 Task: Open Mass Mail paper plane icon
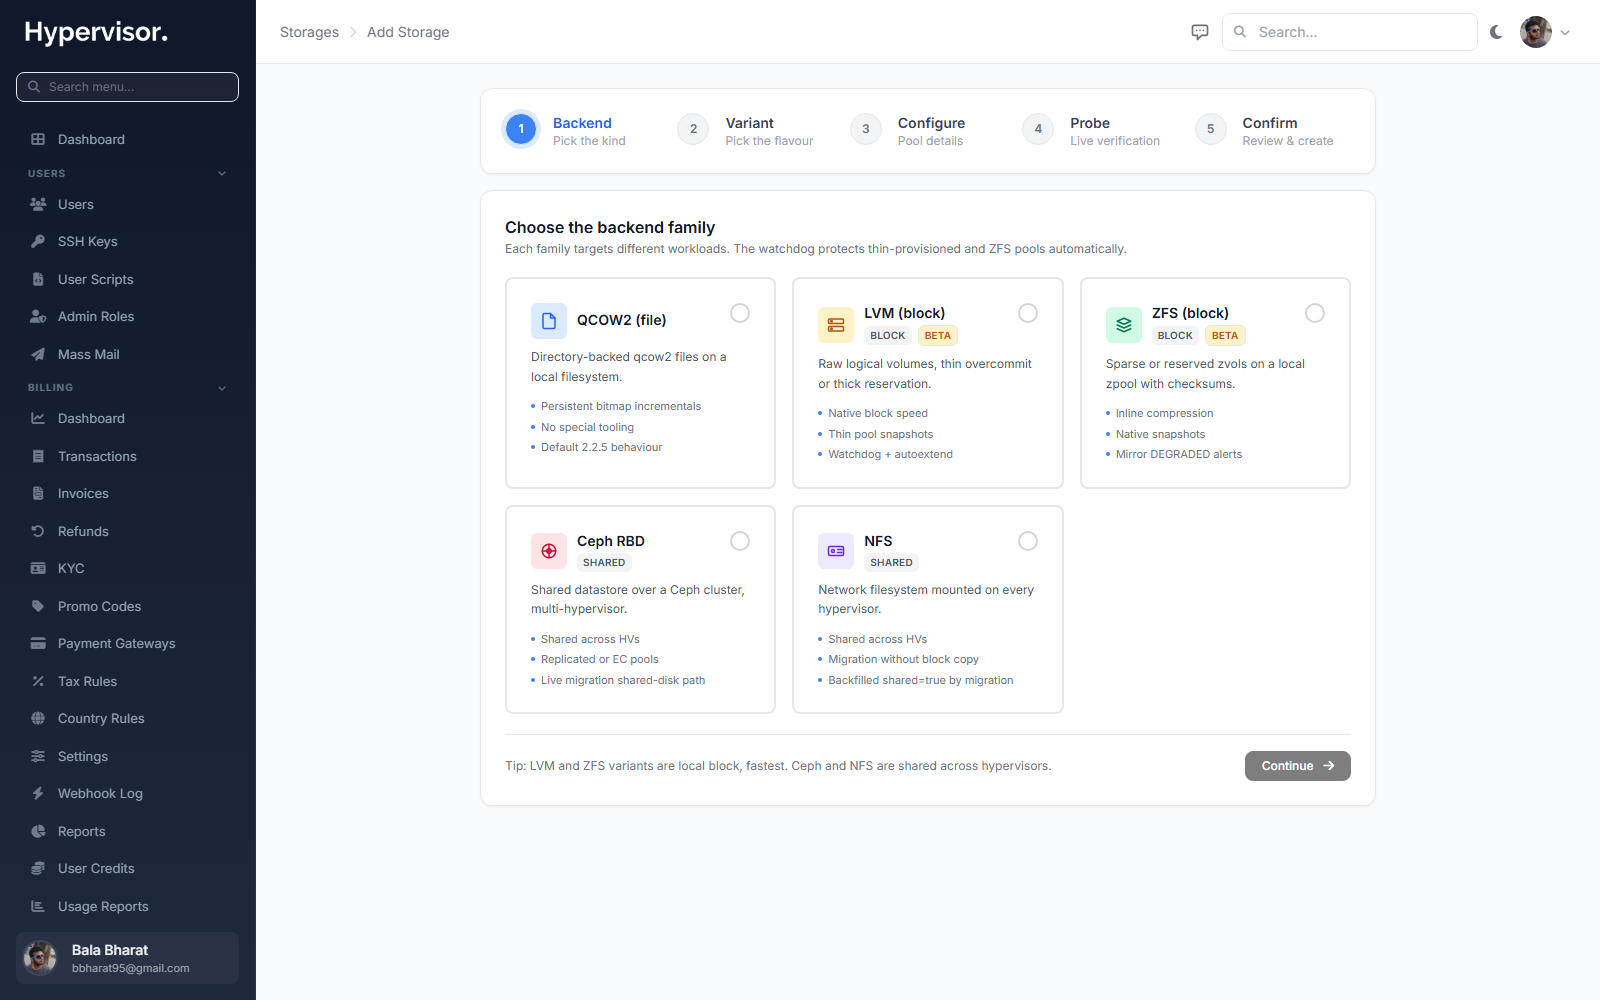point(38,354)
